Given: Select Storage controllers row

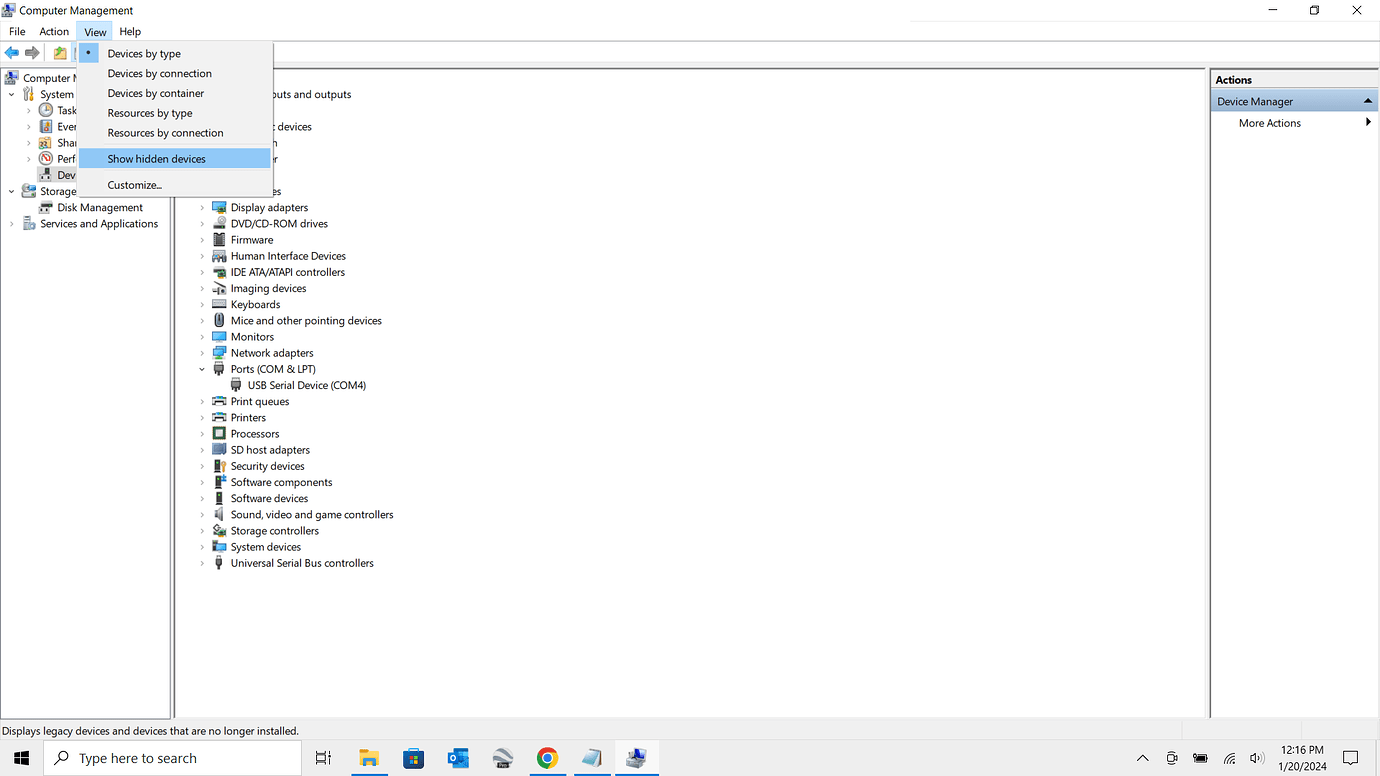Looking at the screenshot, I should tap(275, 531).
